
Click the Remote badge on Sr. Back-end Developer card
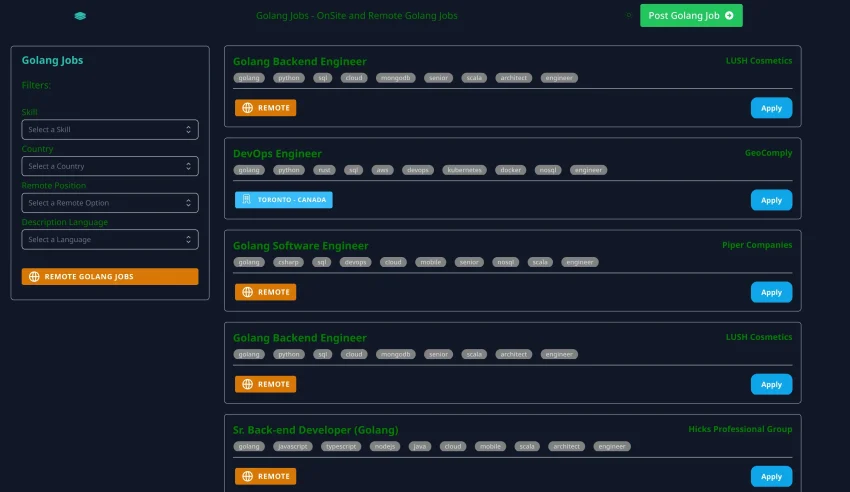tap(266, 476)
